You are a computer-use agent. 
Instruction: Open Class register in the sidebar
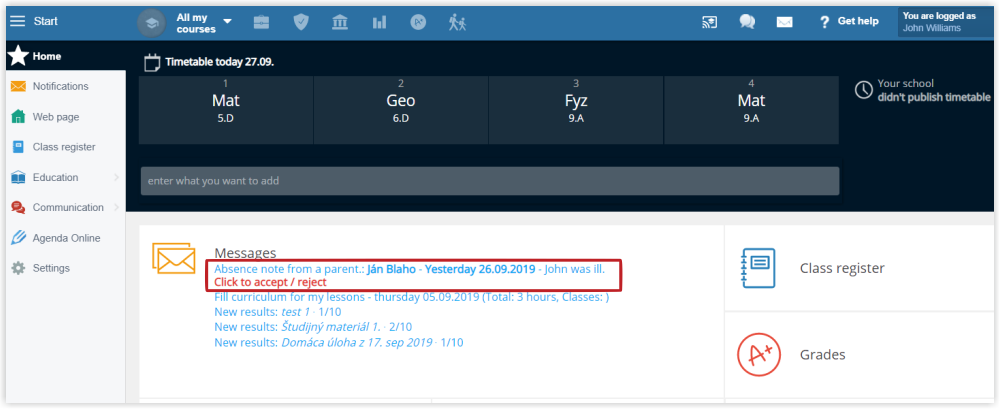point(66,147)
